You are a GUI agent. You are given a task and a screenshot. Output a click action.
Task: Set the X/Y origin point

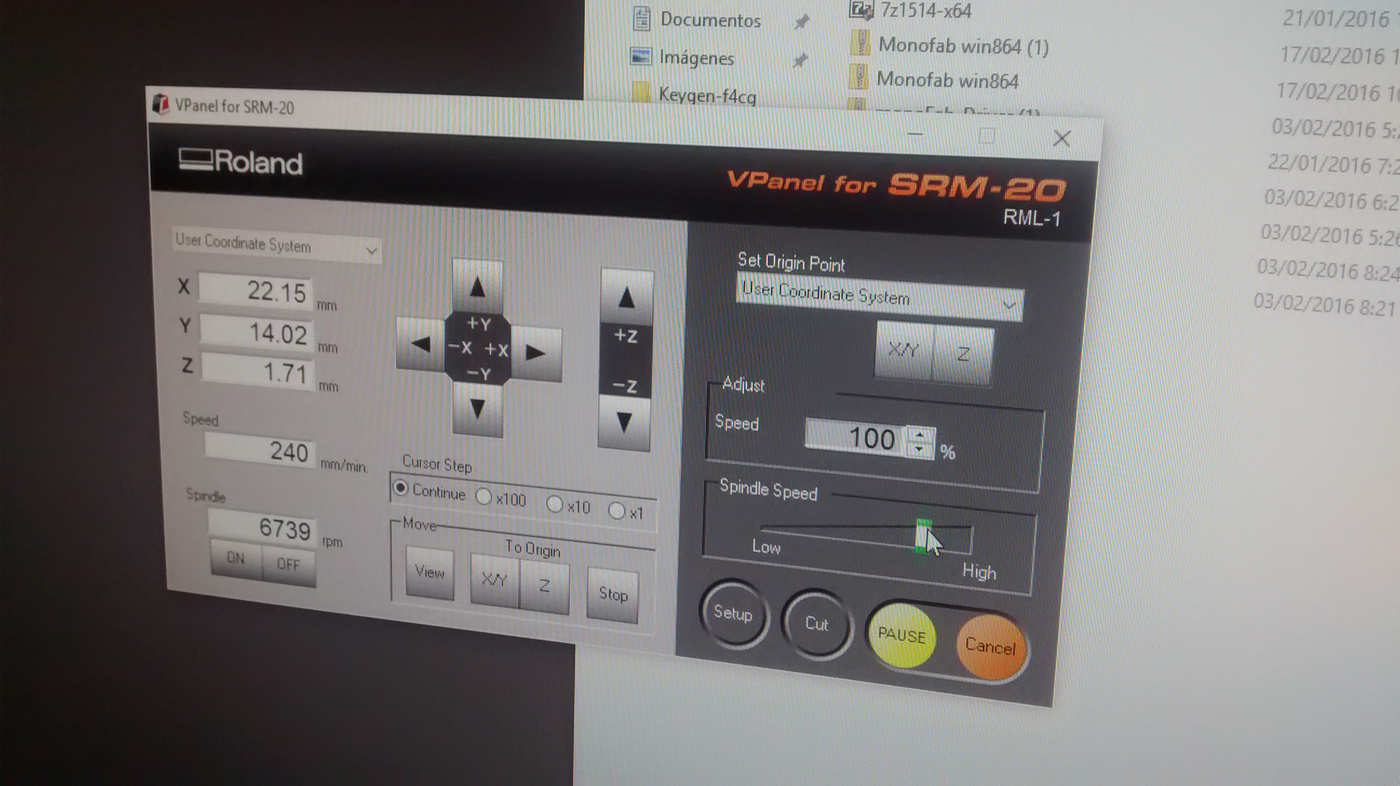pos(904,349)
